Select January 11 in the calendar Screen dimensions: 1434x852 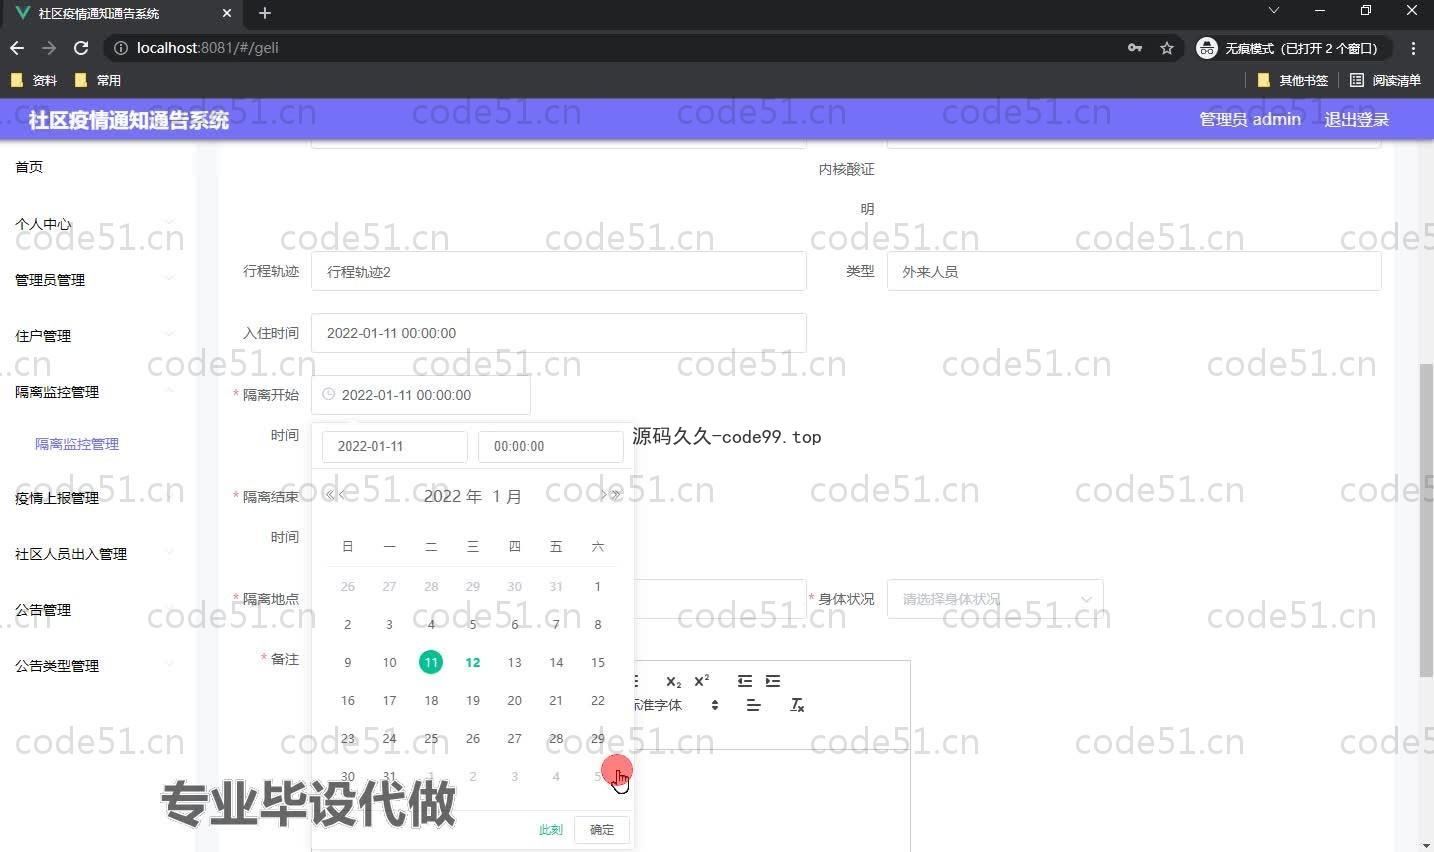point(431,662)
